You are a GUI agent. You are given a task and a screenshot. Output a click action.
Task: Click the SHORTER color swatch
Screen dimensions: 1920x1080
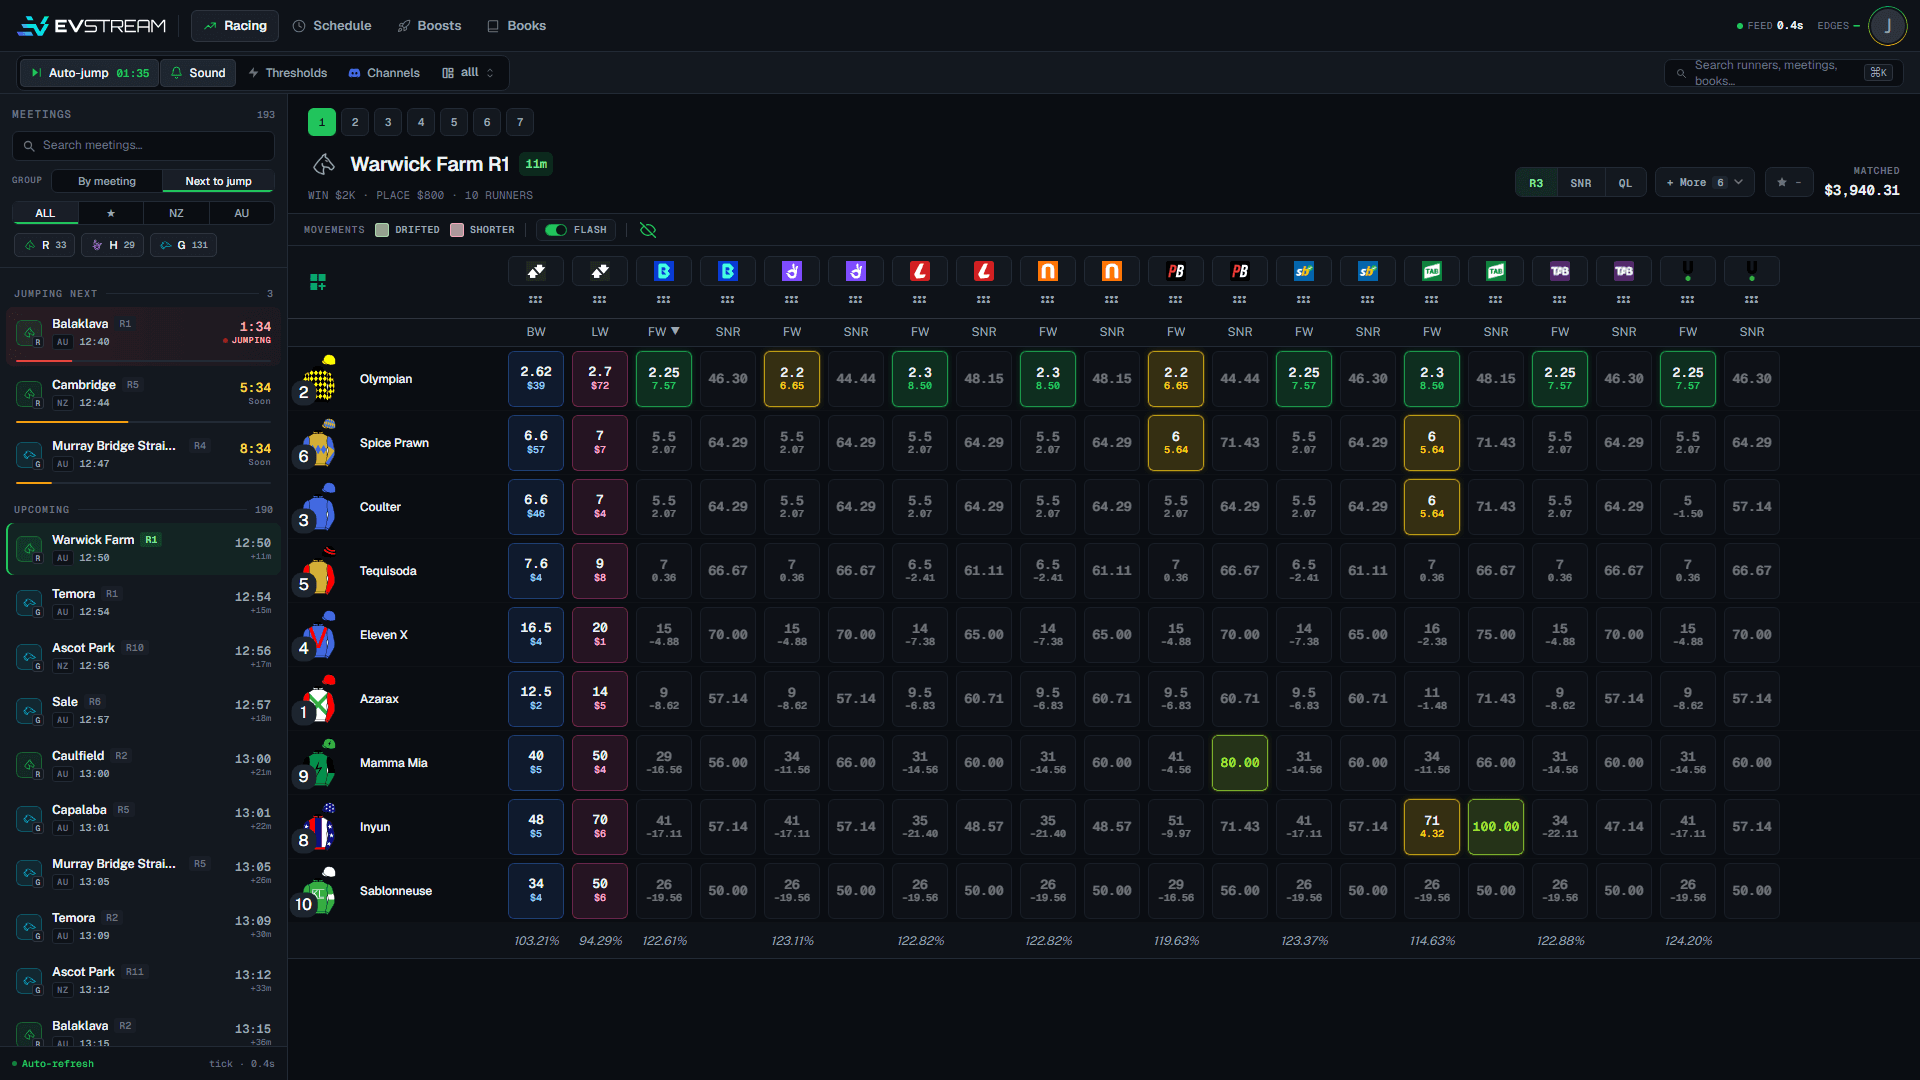457,230
